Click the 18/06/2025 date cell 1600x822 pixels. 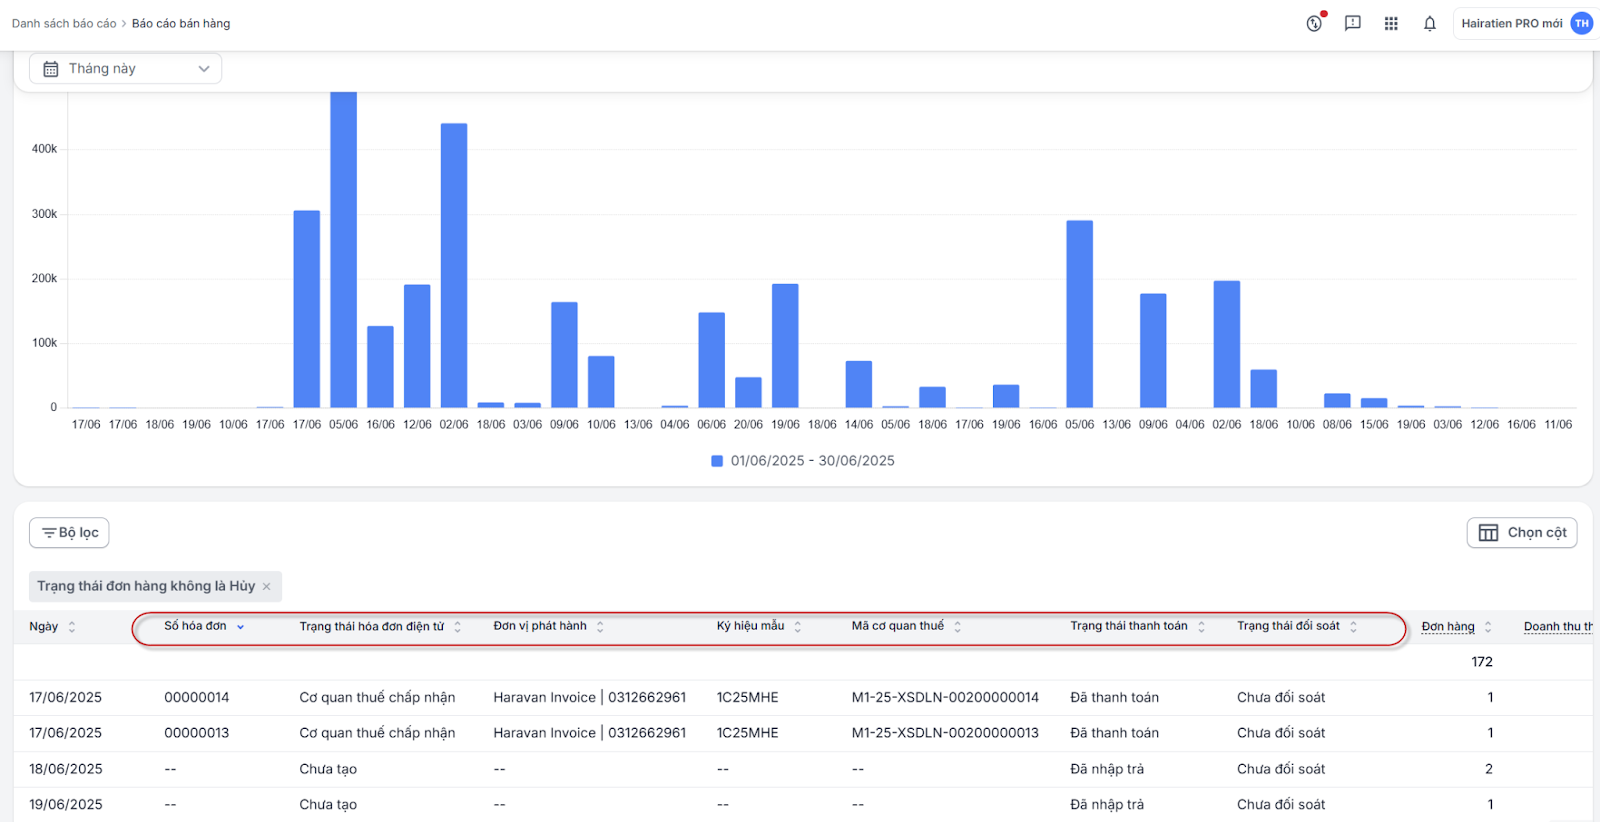66,769
